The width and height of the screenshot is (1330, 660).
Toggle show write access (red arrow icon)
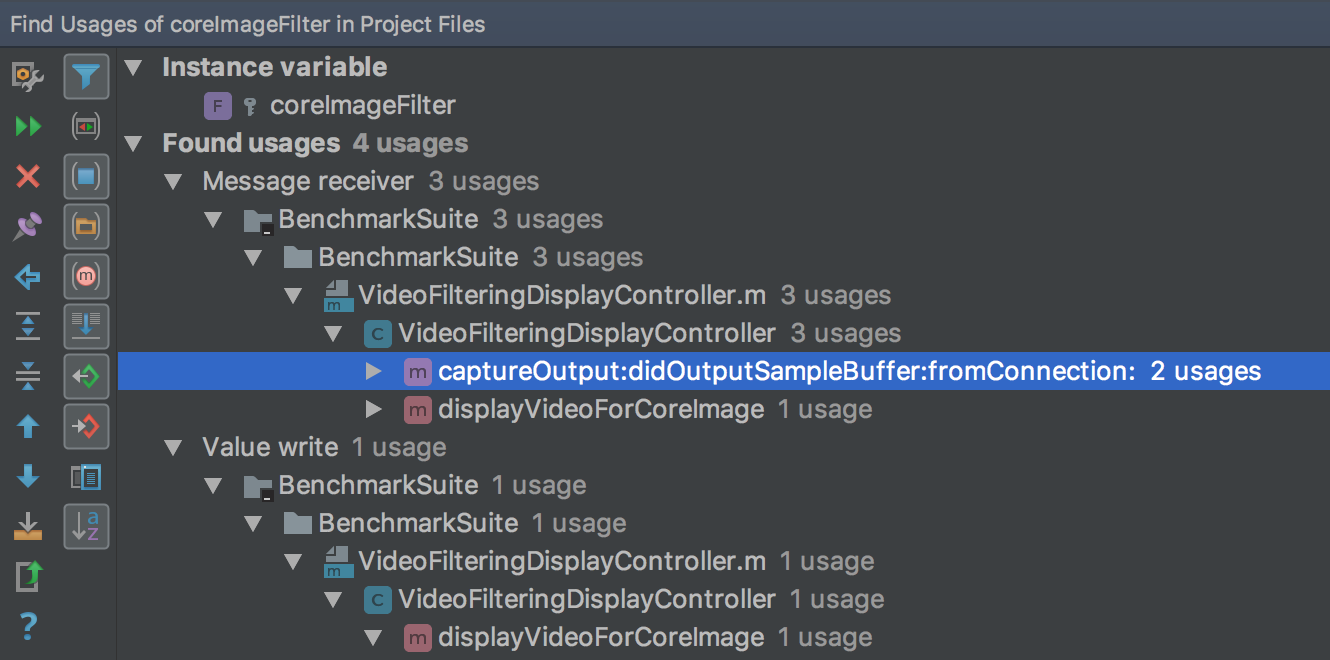pos(86,427)
